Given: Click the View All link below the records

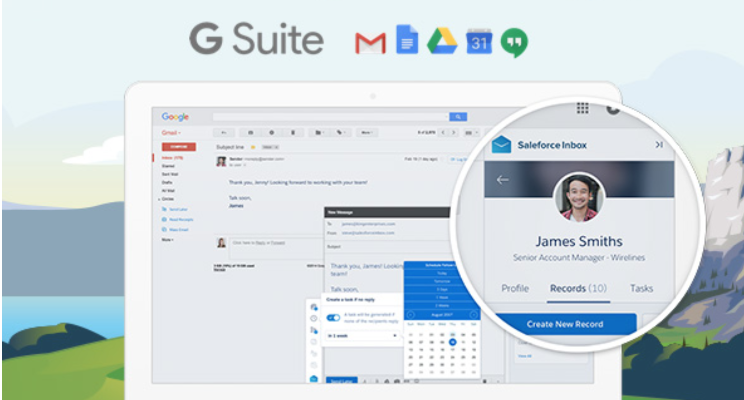Looking at the screenshot, I should pos(524,356).
